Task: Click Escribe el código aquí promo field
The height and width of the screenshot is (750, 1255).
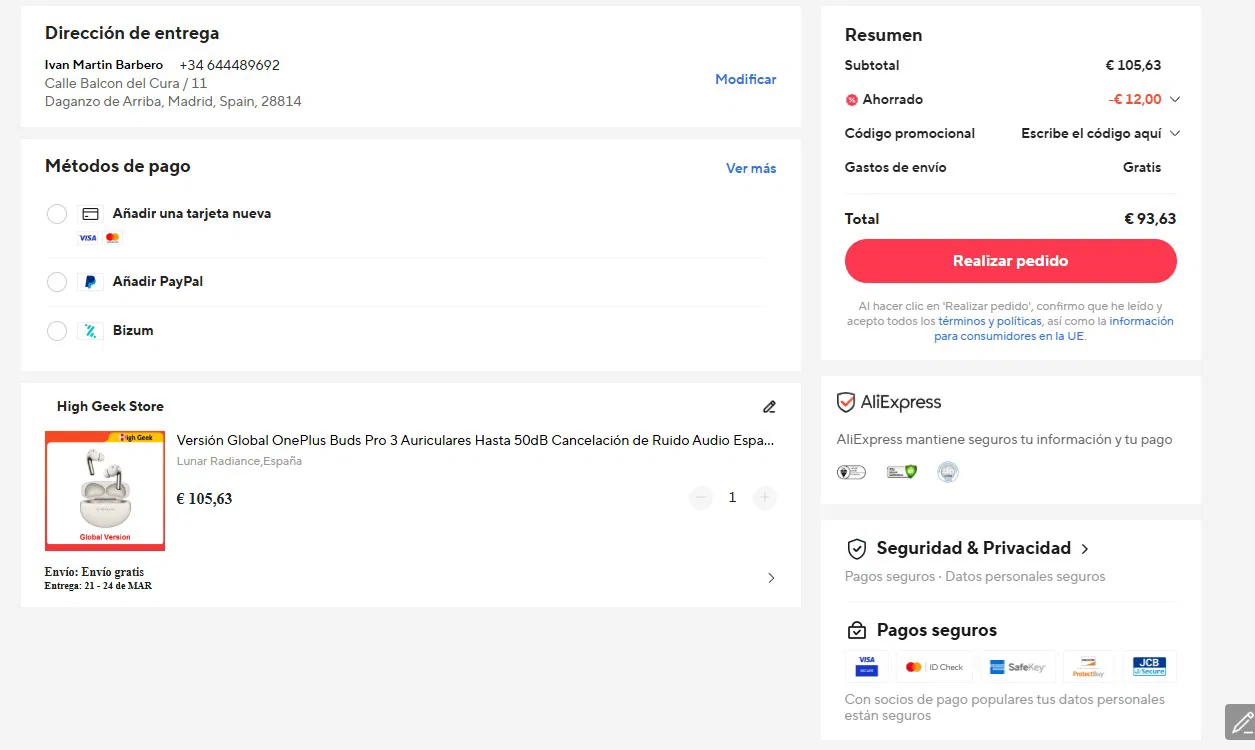Action: click(x=1091, y=134)
